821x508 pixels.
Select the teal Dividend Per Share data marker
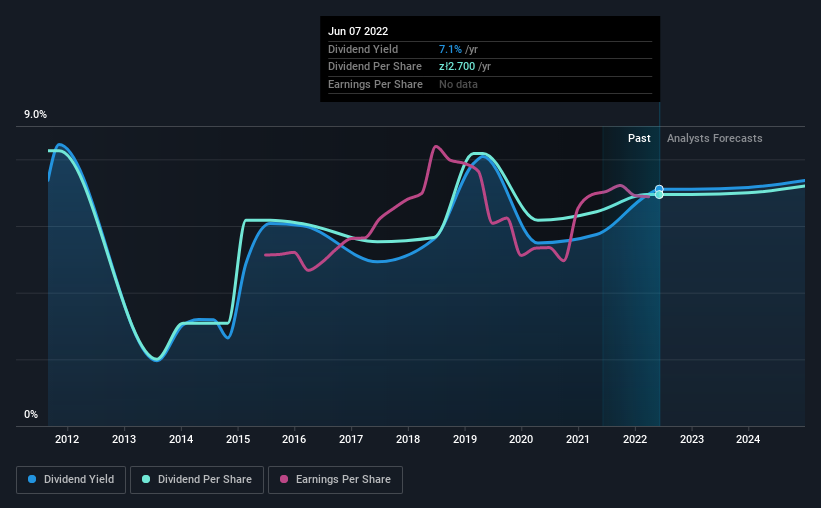(x=659, y=195)
